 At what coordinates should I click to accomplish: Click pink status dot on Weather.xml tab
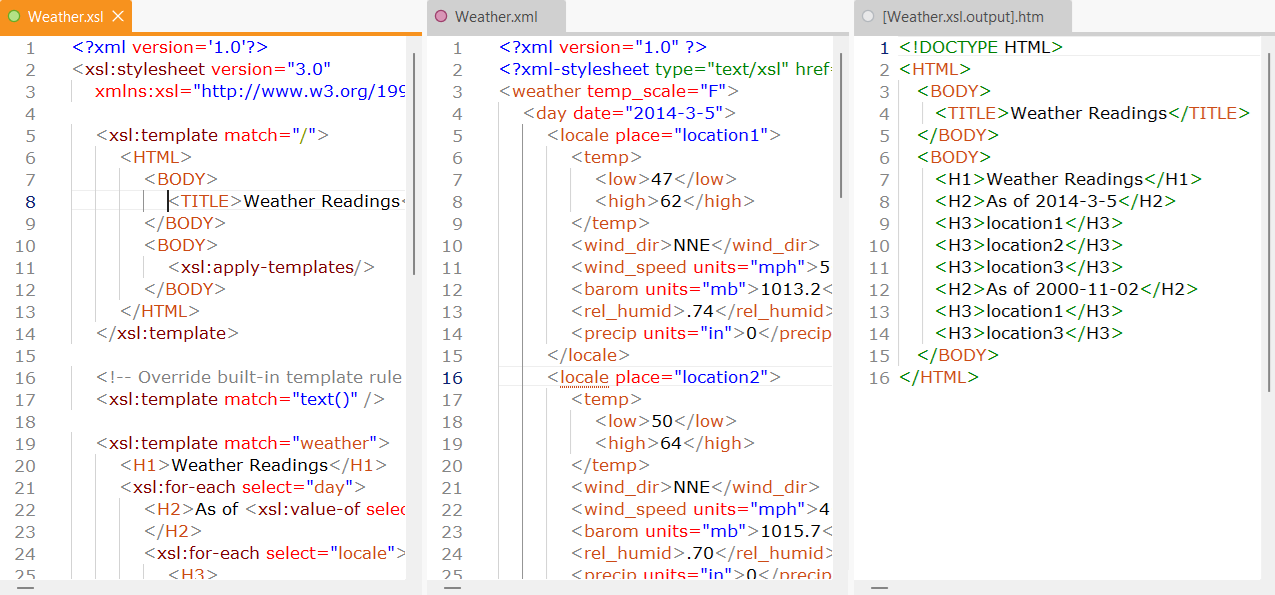441,17
